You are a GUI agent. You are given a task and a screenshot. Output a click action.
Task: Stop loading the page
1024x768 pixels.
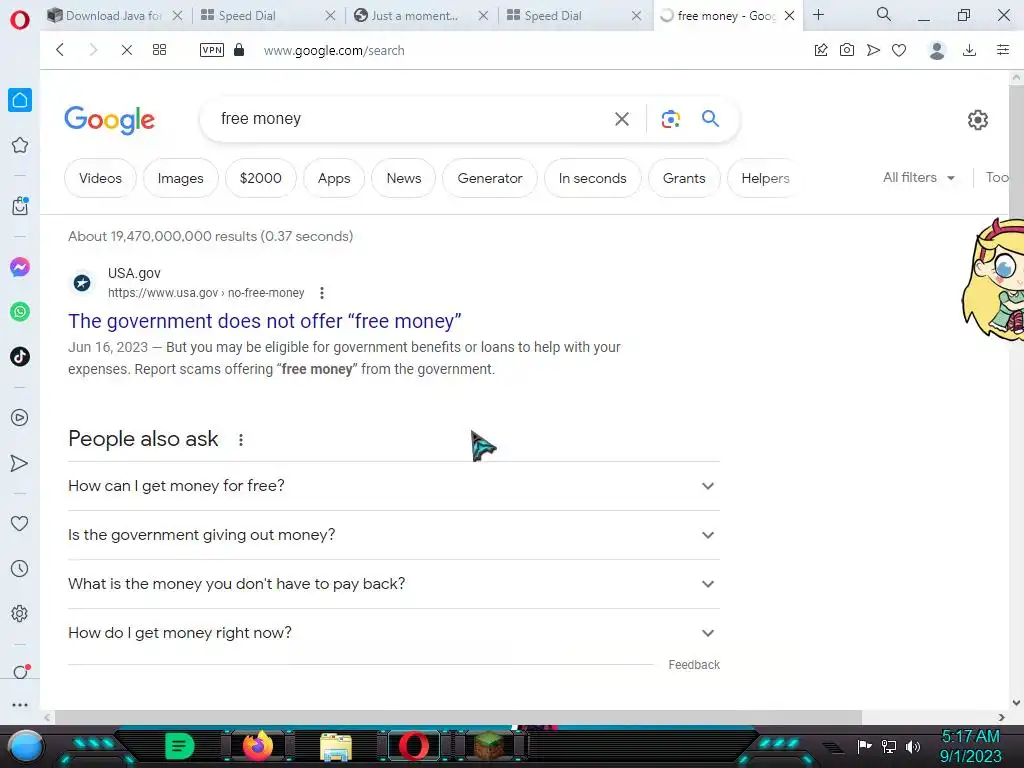coord(127,50)
